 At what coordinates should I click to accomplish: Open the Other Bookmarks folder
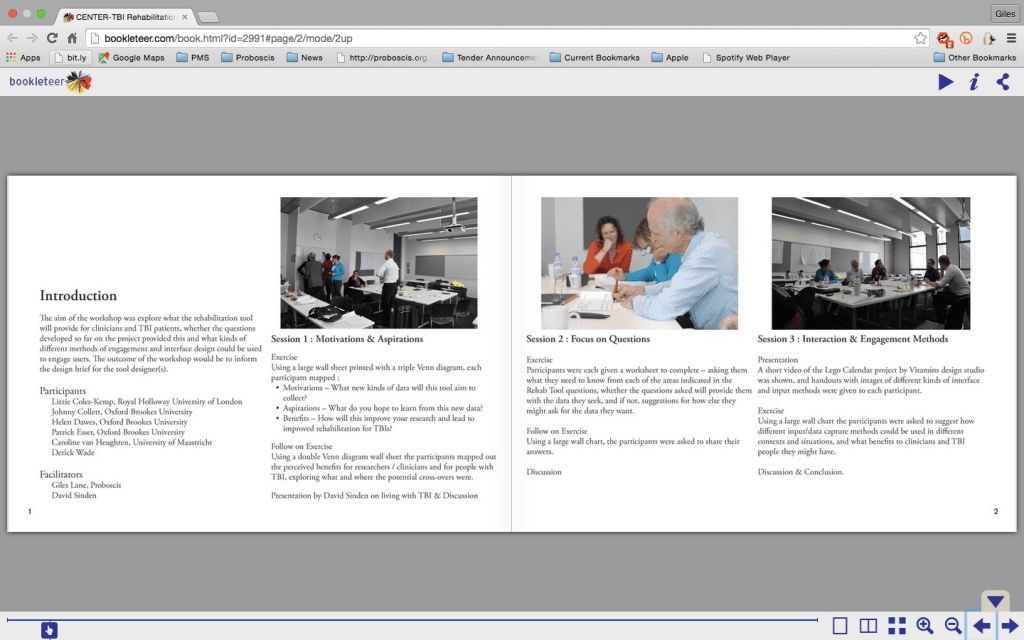tap(974, 58)
